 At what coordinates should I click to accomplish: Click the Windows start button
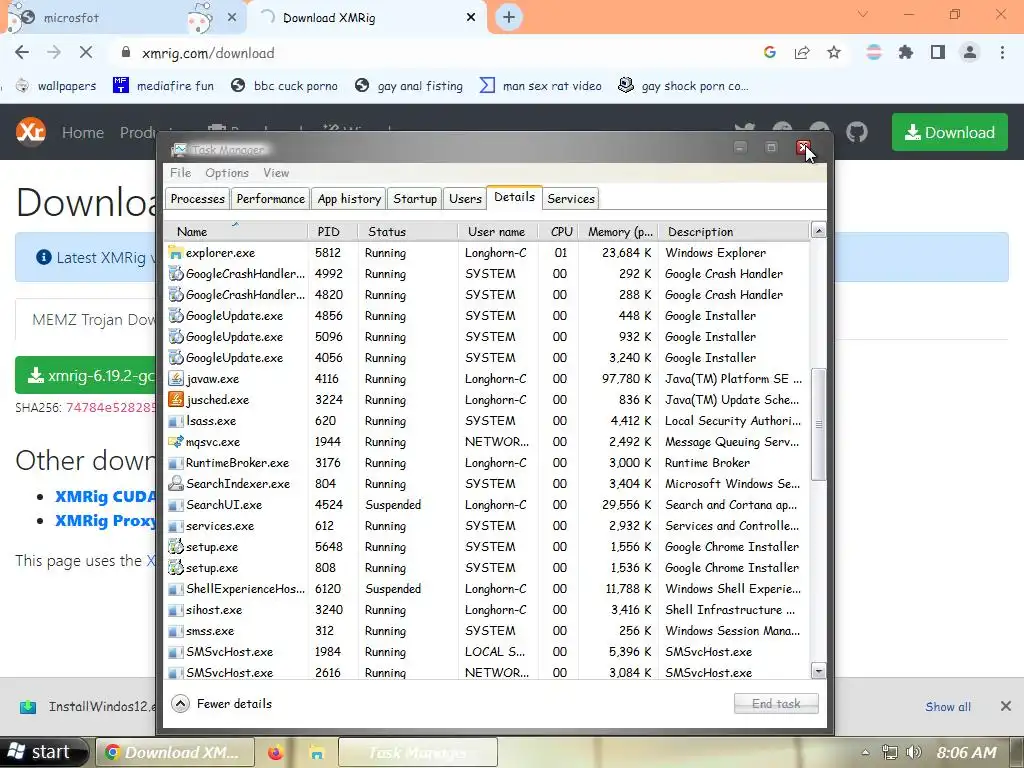tap(44, 752)
